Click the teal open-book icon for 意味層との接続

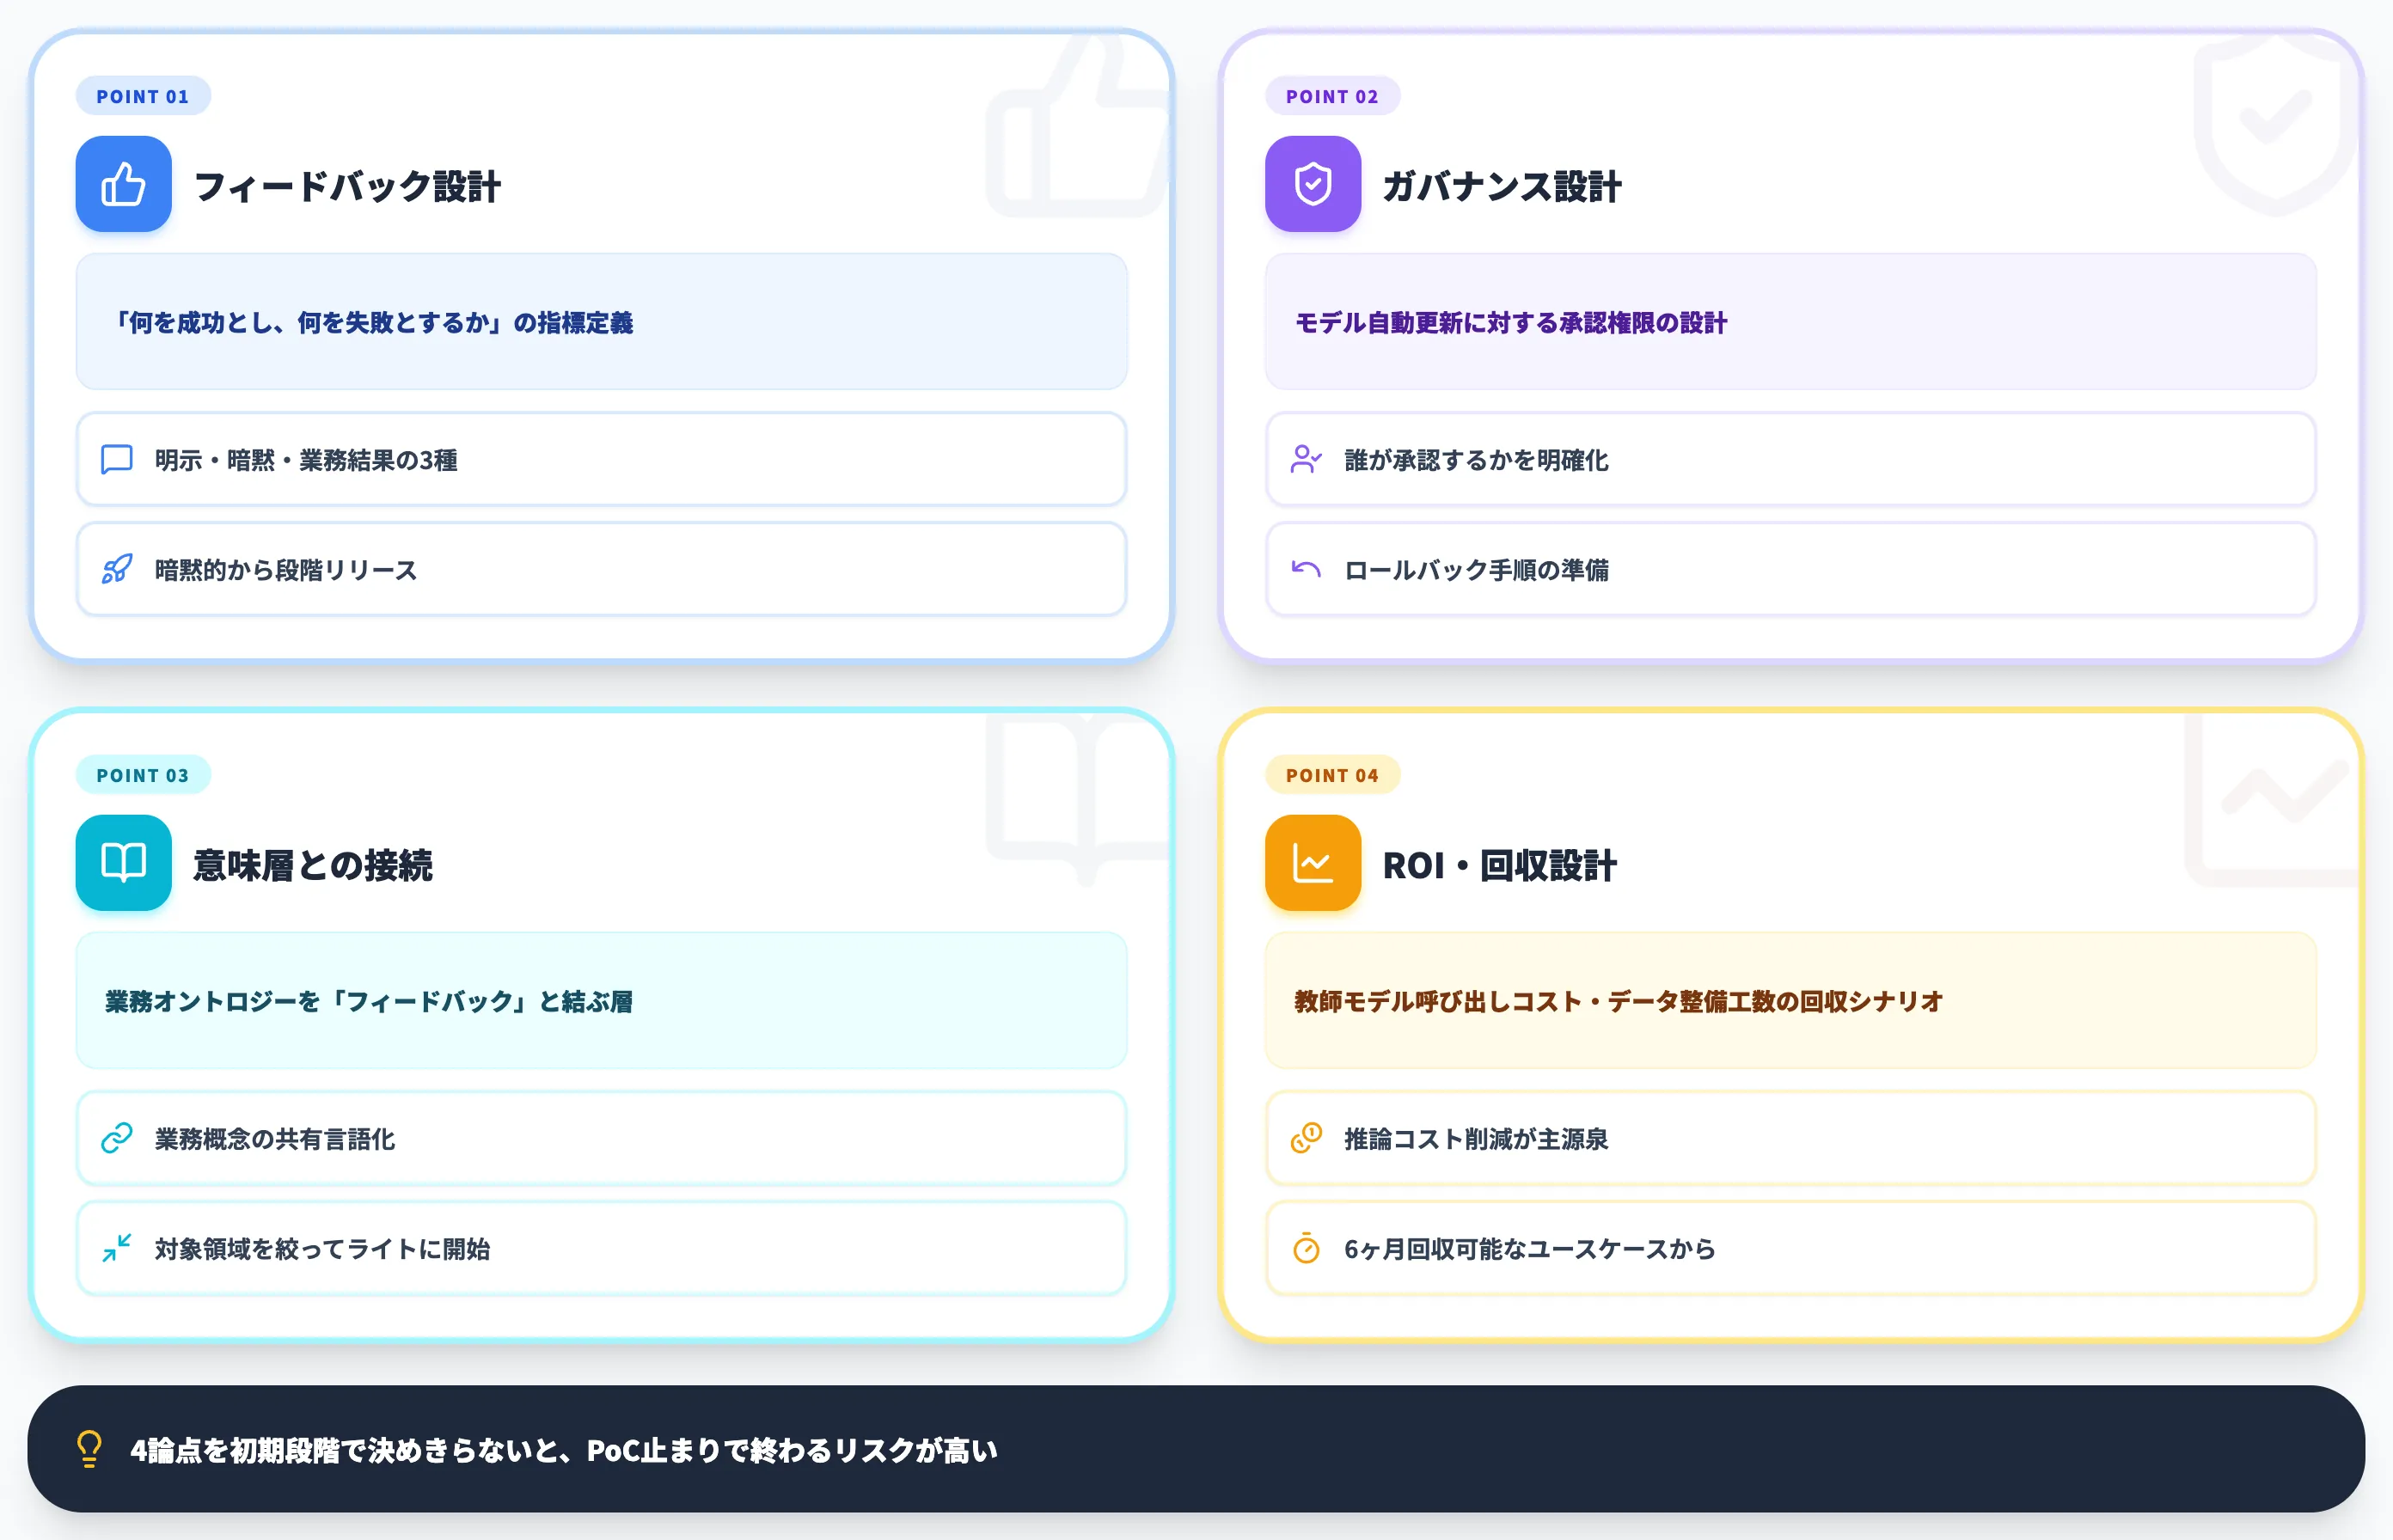click(x=123, y=863)
